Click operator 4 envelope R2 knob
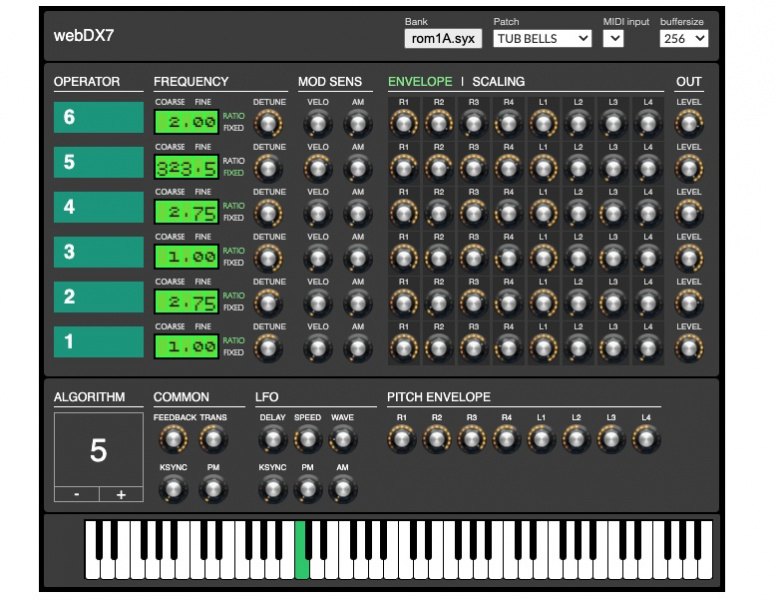Image resolution: width=777 pixels, height=600 pixels. (439, 214)
